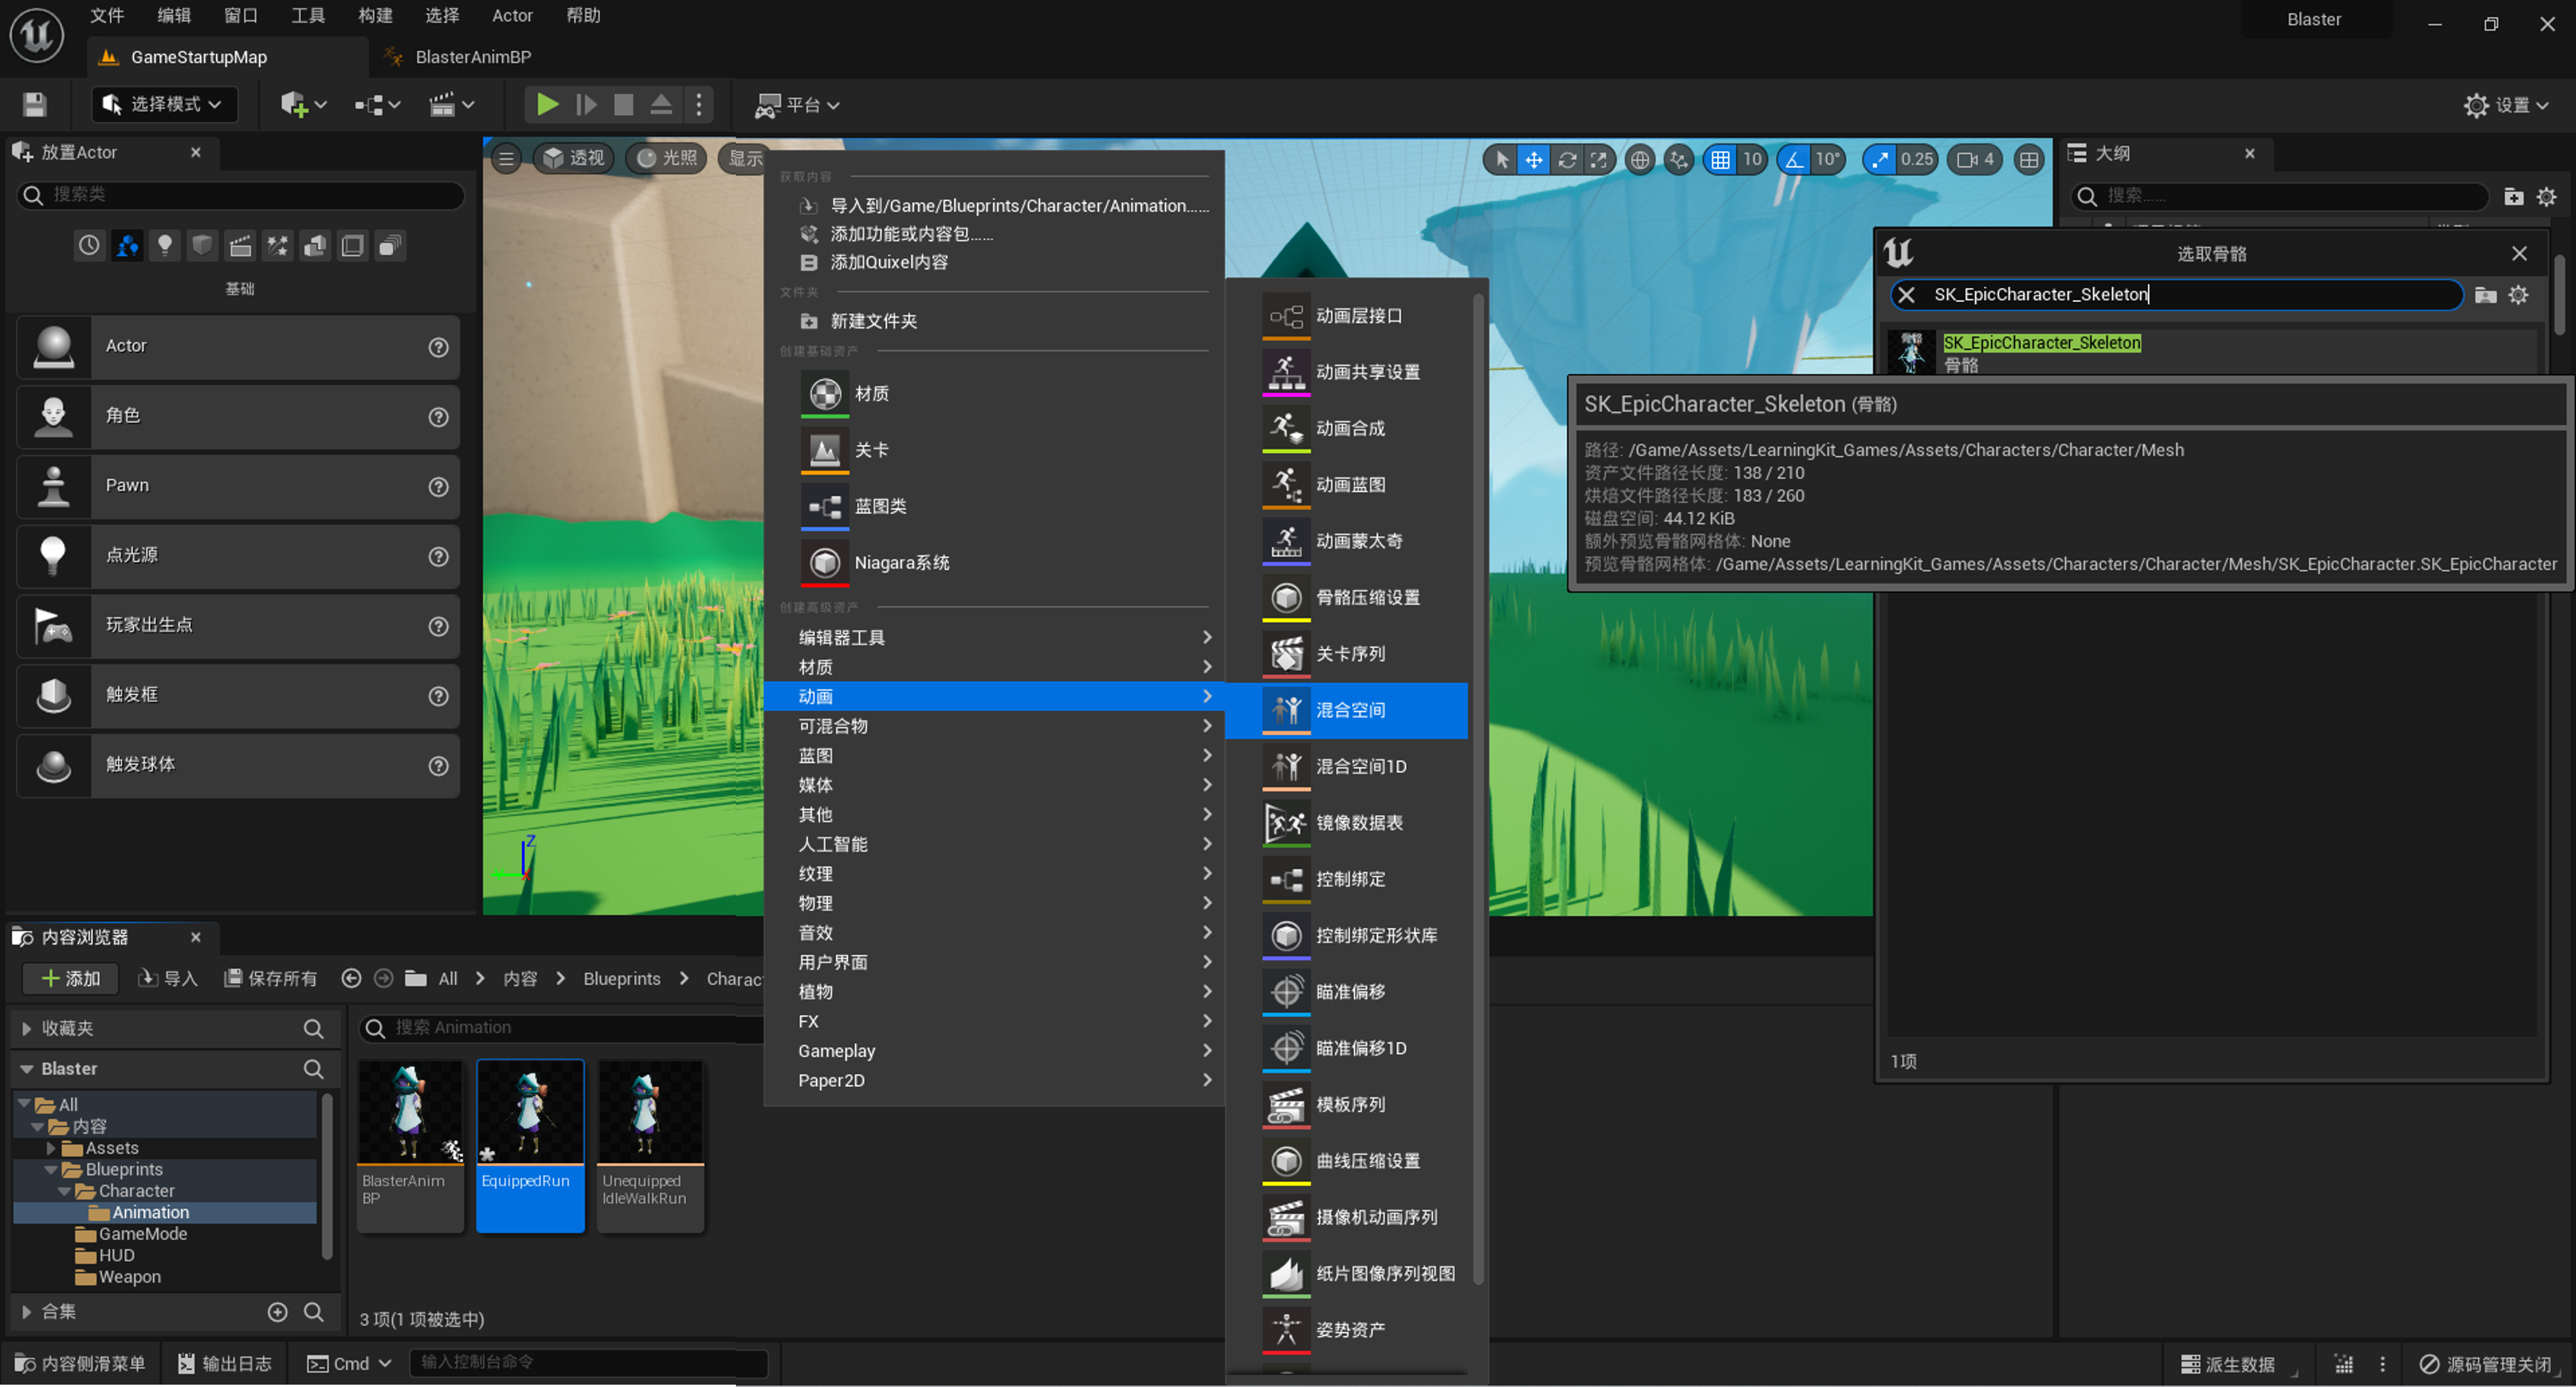2576x1387 pixels.
Task: Start Play in Editor with the green play button
Action: (x=547, y=104)
